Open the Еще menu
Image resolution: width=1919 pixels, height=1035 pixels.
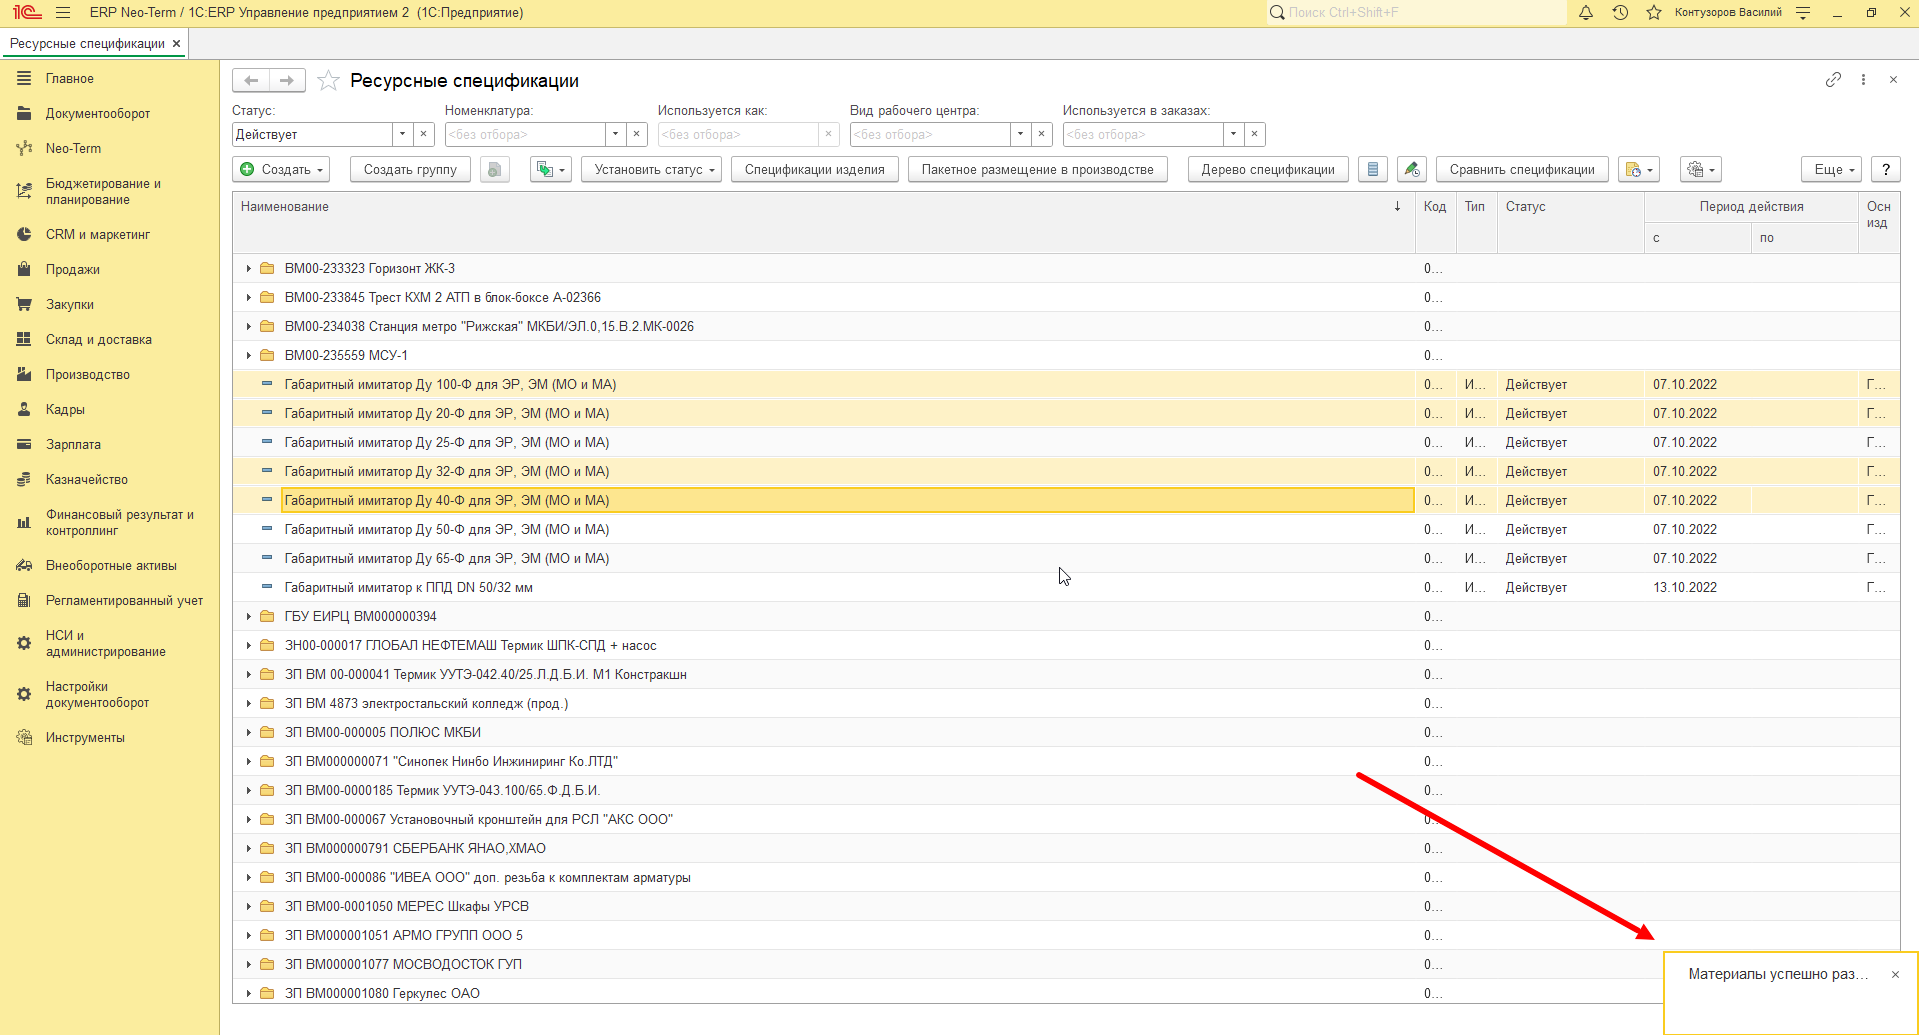pyautogui.click(x=1831, y=170)
